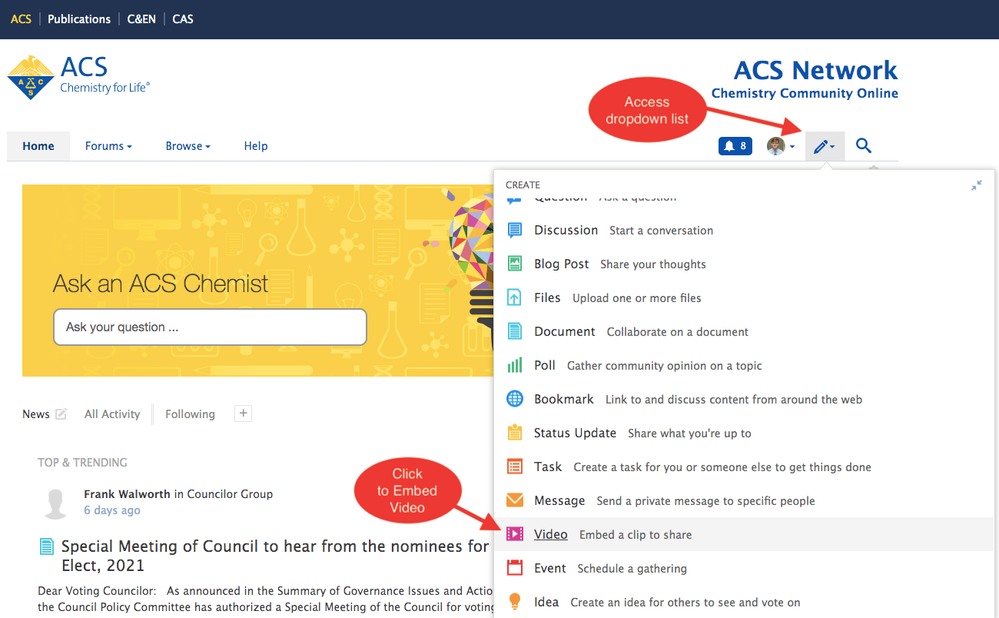This screenshot has height=618, width=999.
Task: Switch to the All Activity tab
Action: pyautogui.click(x=112, y=414)
